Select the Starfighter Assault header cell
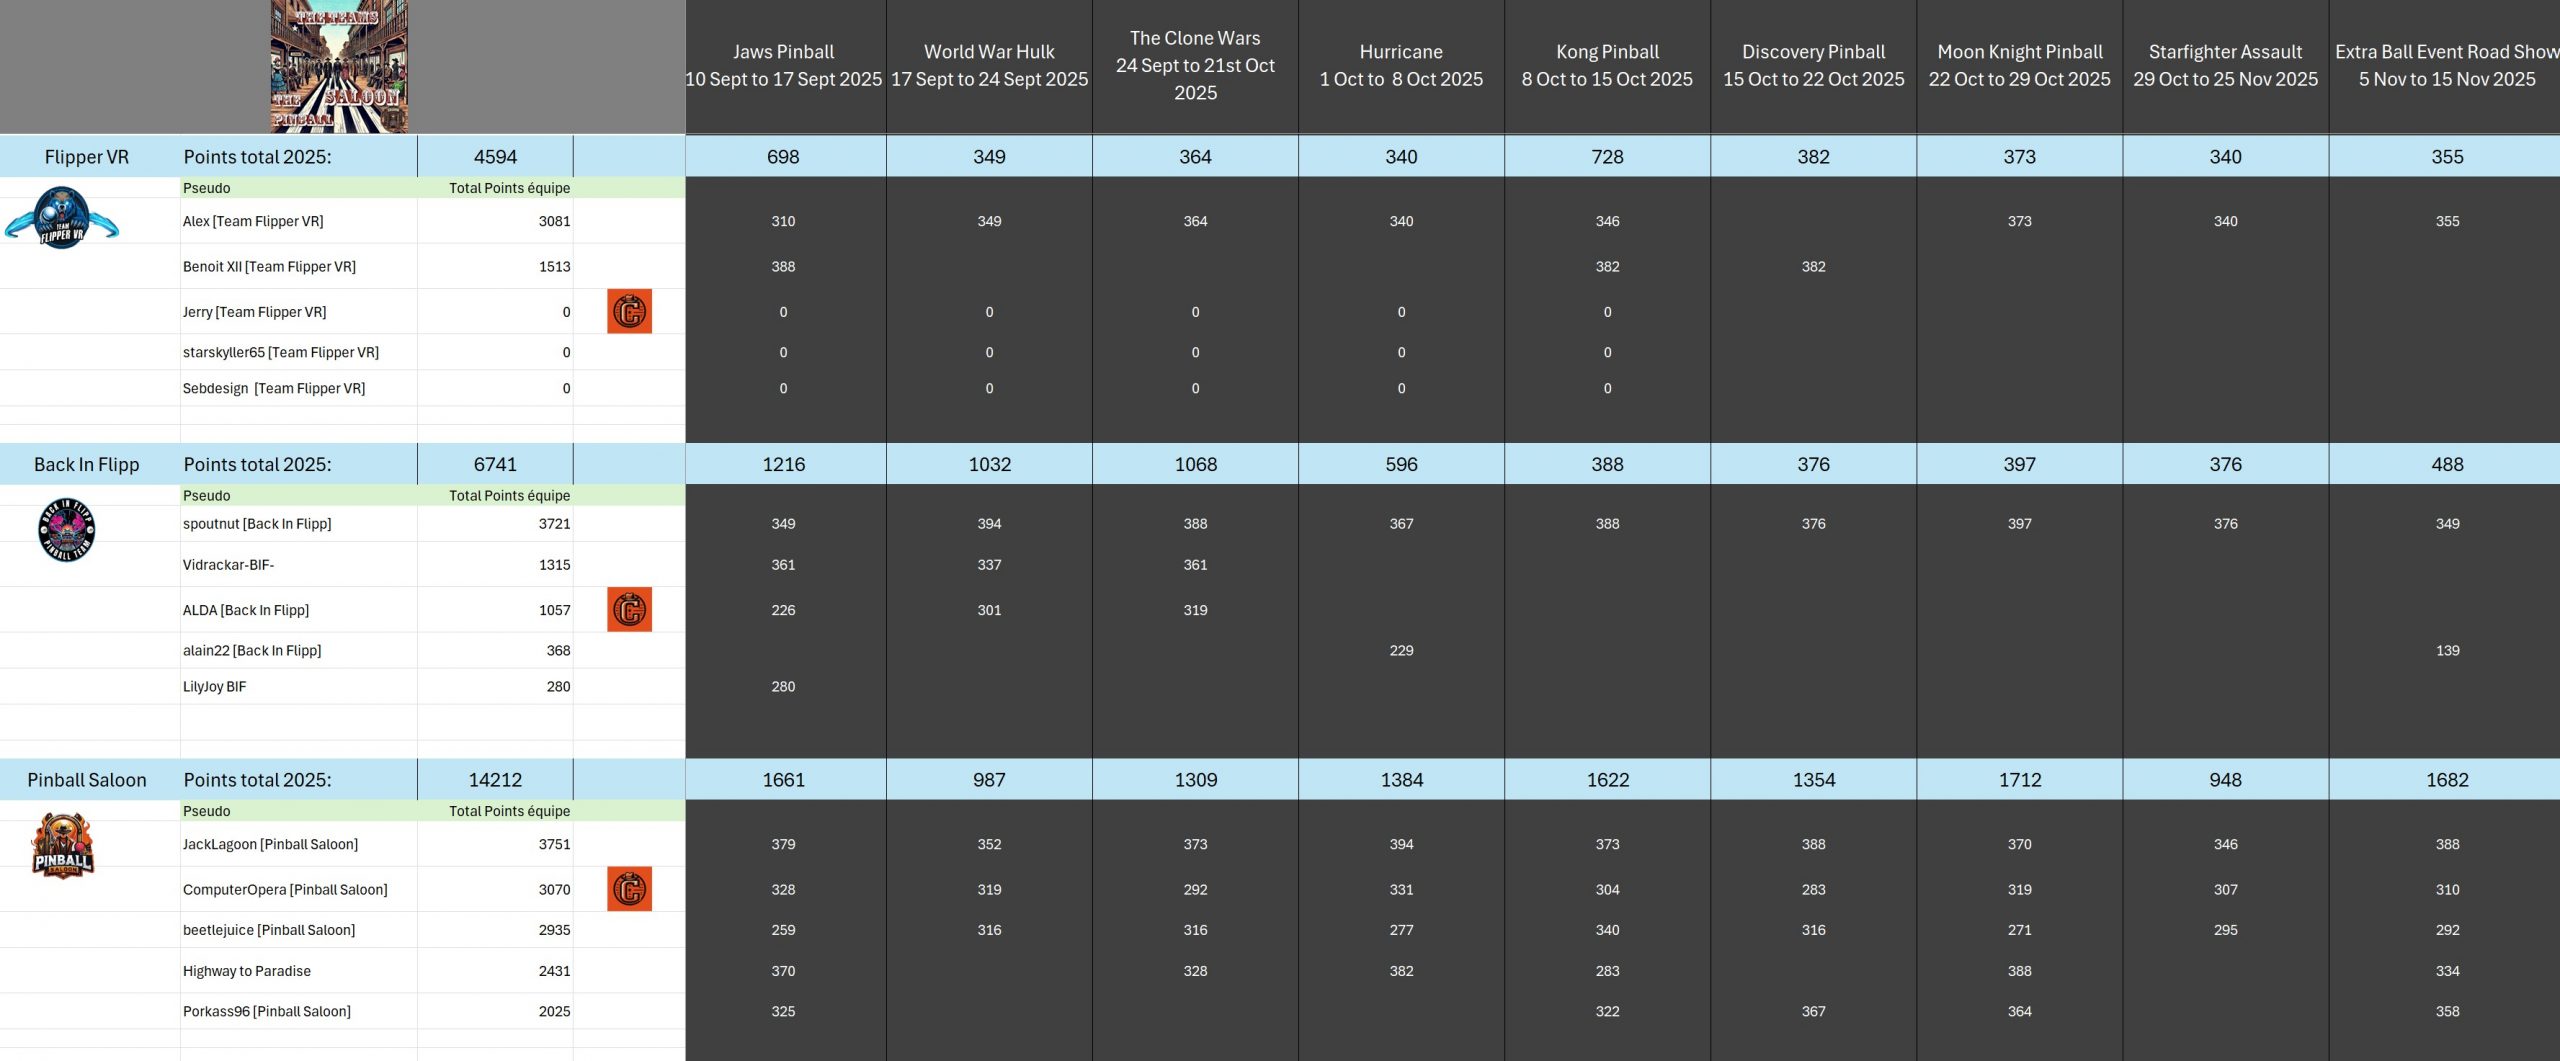 coord(2225,66)
